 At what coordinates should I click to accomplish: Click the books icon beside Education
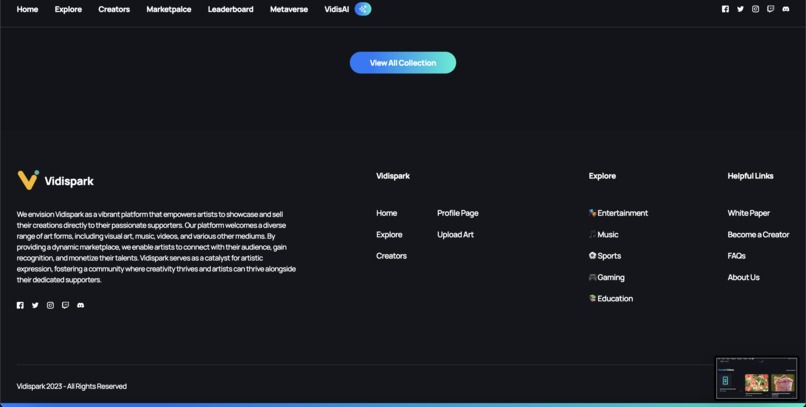coord(592,298)
